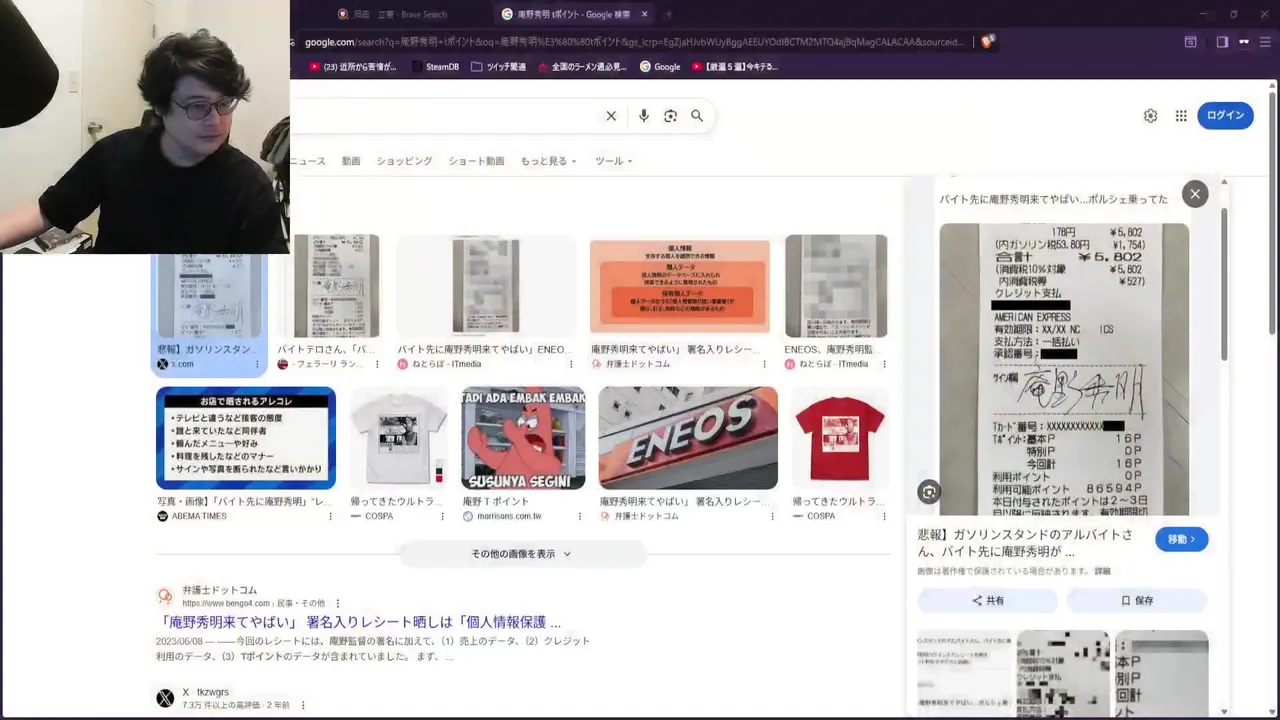
Task: Open Google settings gear icon
Action: point(1150,116)
